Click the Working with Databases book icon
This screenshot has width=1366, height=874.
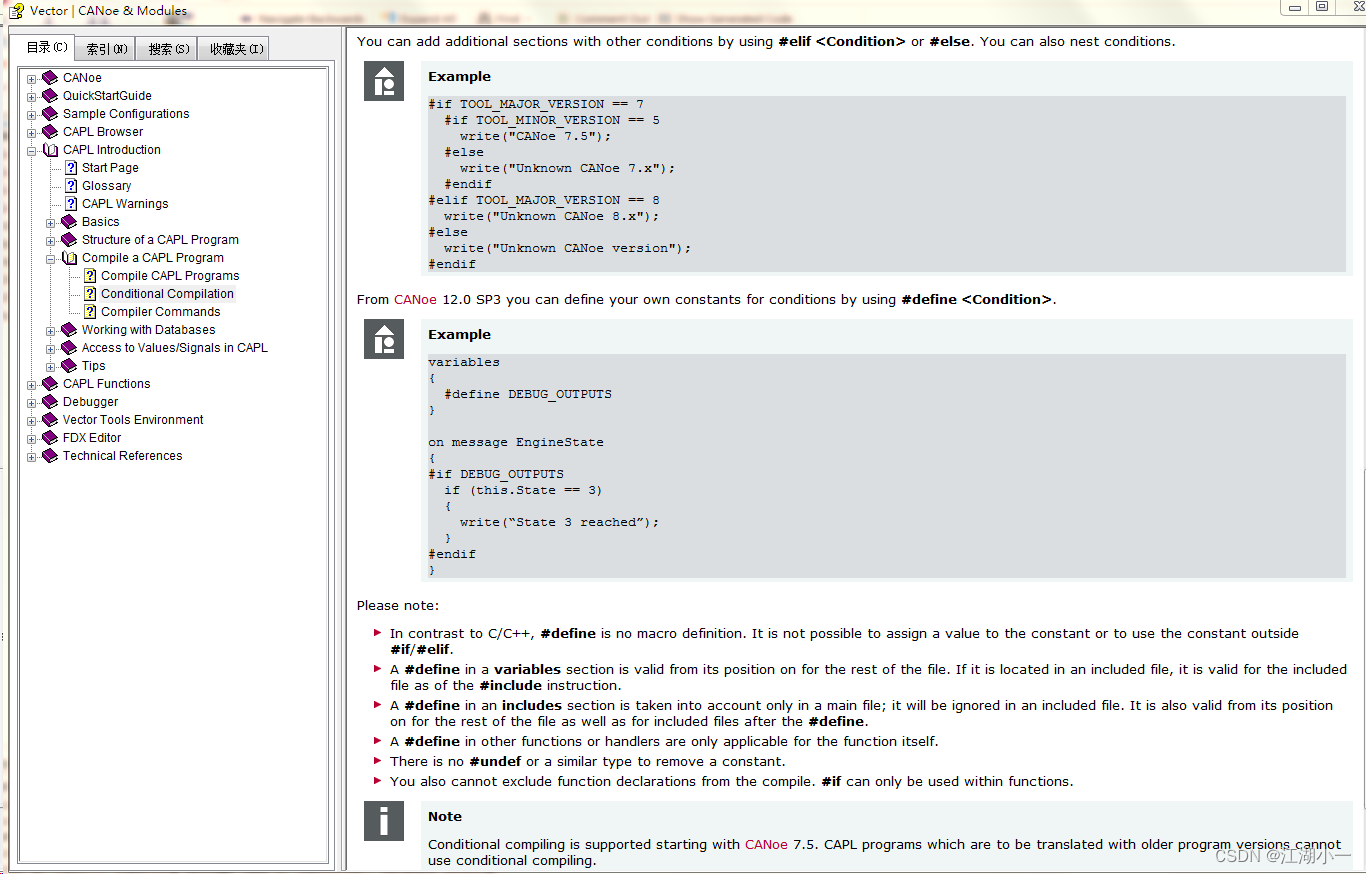69,330
